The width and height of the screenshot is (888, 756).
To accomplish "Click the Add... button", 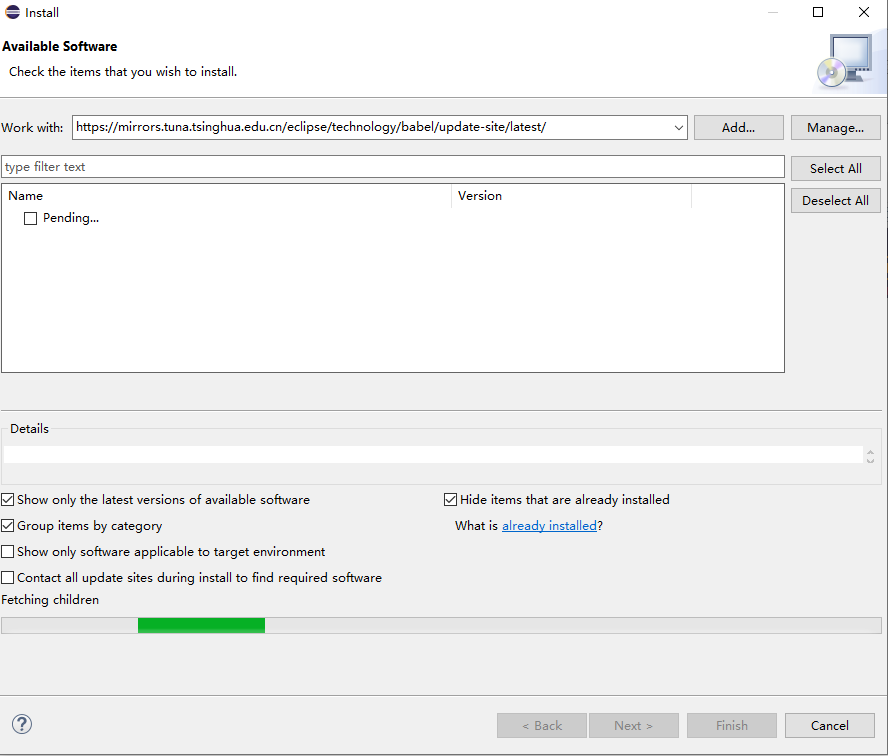I will (738, 128).
